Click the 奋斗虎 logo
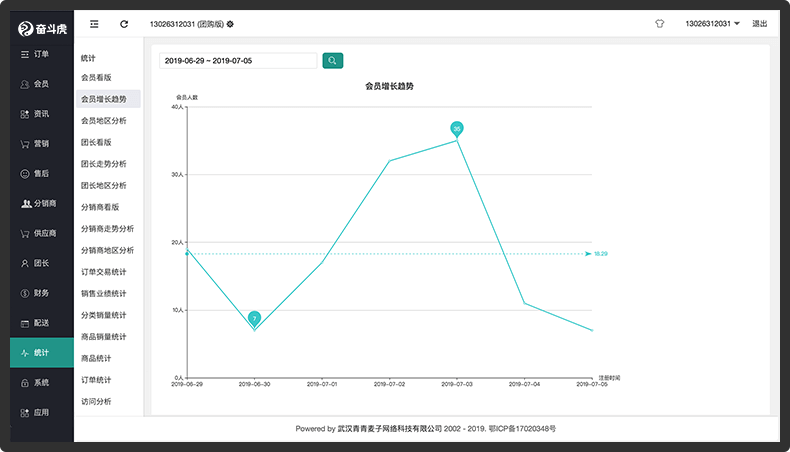The width and height of the screenshot is (790, 452). pyautogui.click(x=42, y=29)
